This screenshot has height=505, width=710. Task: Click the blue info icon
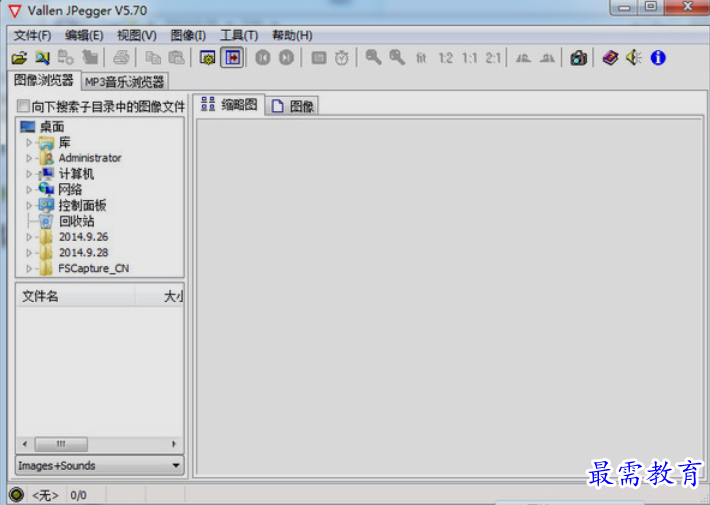(658, 58)
